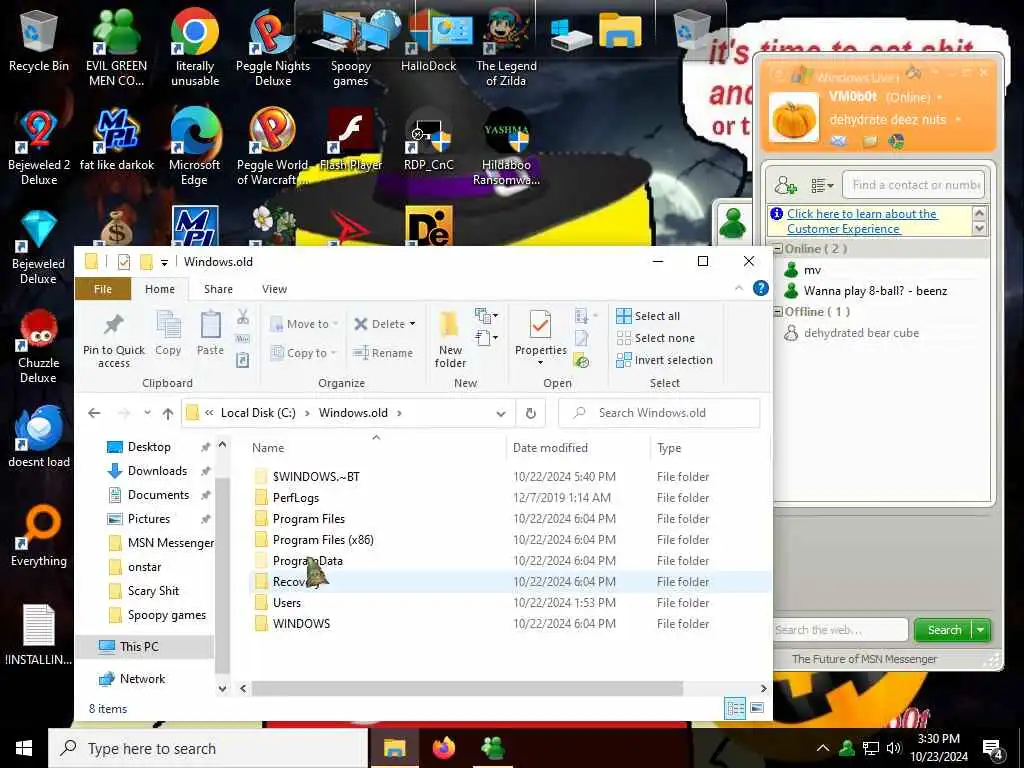Open the Chuzzle Deluxe shortcut
This screenshot has width=1024, height=768.
(x=39, y=346)
